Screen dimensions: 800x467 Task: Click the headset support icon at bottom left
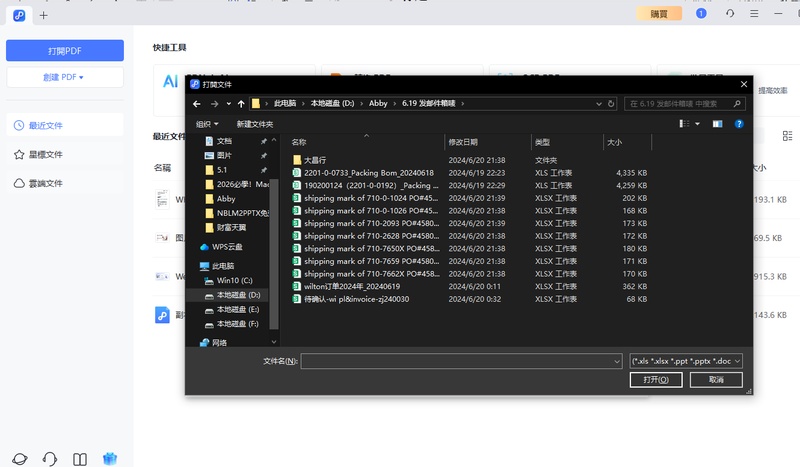49,459
